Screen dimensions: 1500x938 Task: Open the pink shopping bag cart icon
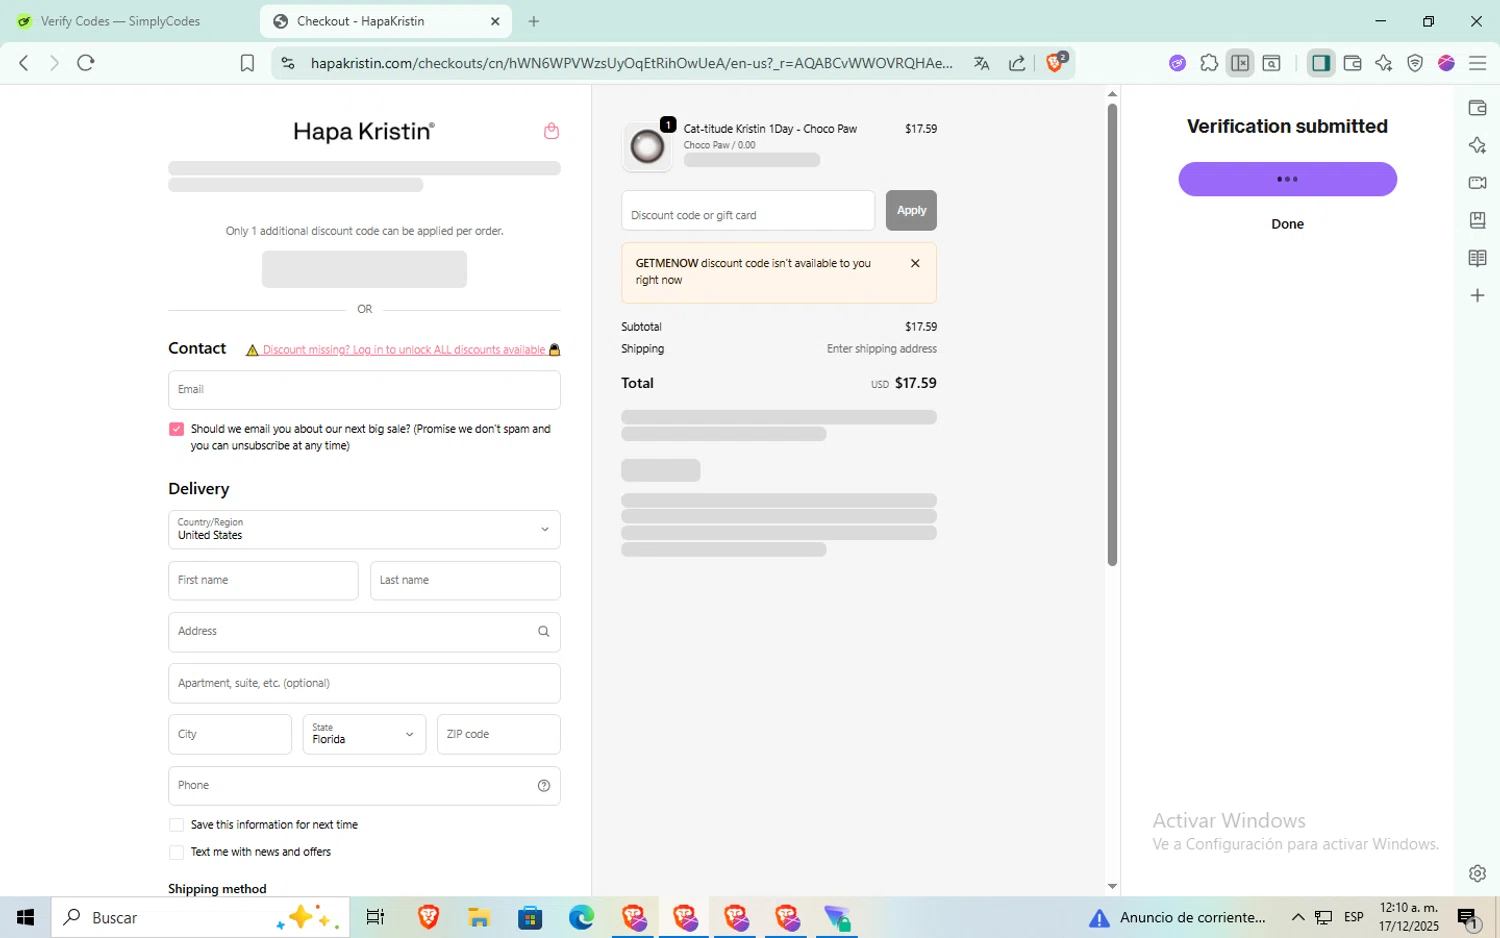[x=551, y=131]
